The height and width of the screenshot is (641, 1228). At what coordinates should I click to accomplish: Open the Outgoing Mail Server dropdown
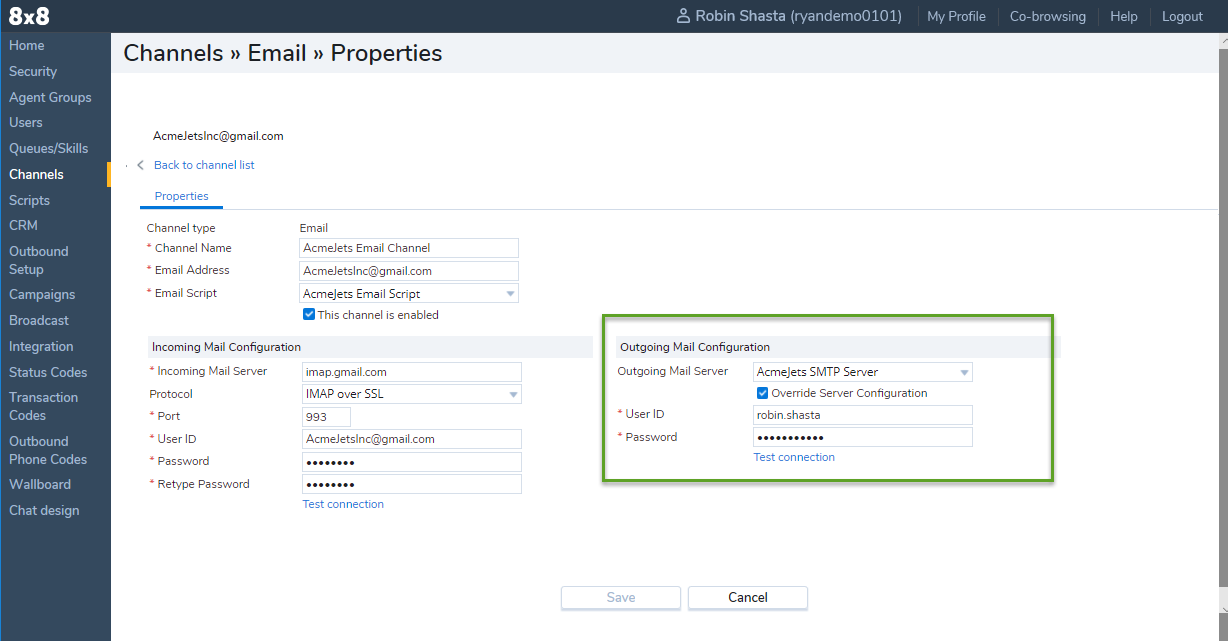[x=863, y=372]
